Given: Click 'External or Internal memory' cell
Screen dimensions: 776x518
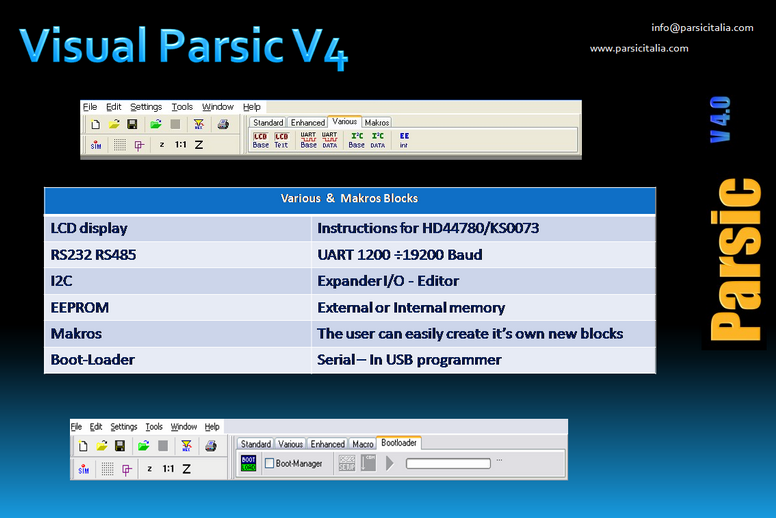Looking at the screenshot, I should 484,308.
